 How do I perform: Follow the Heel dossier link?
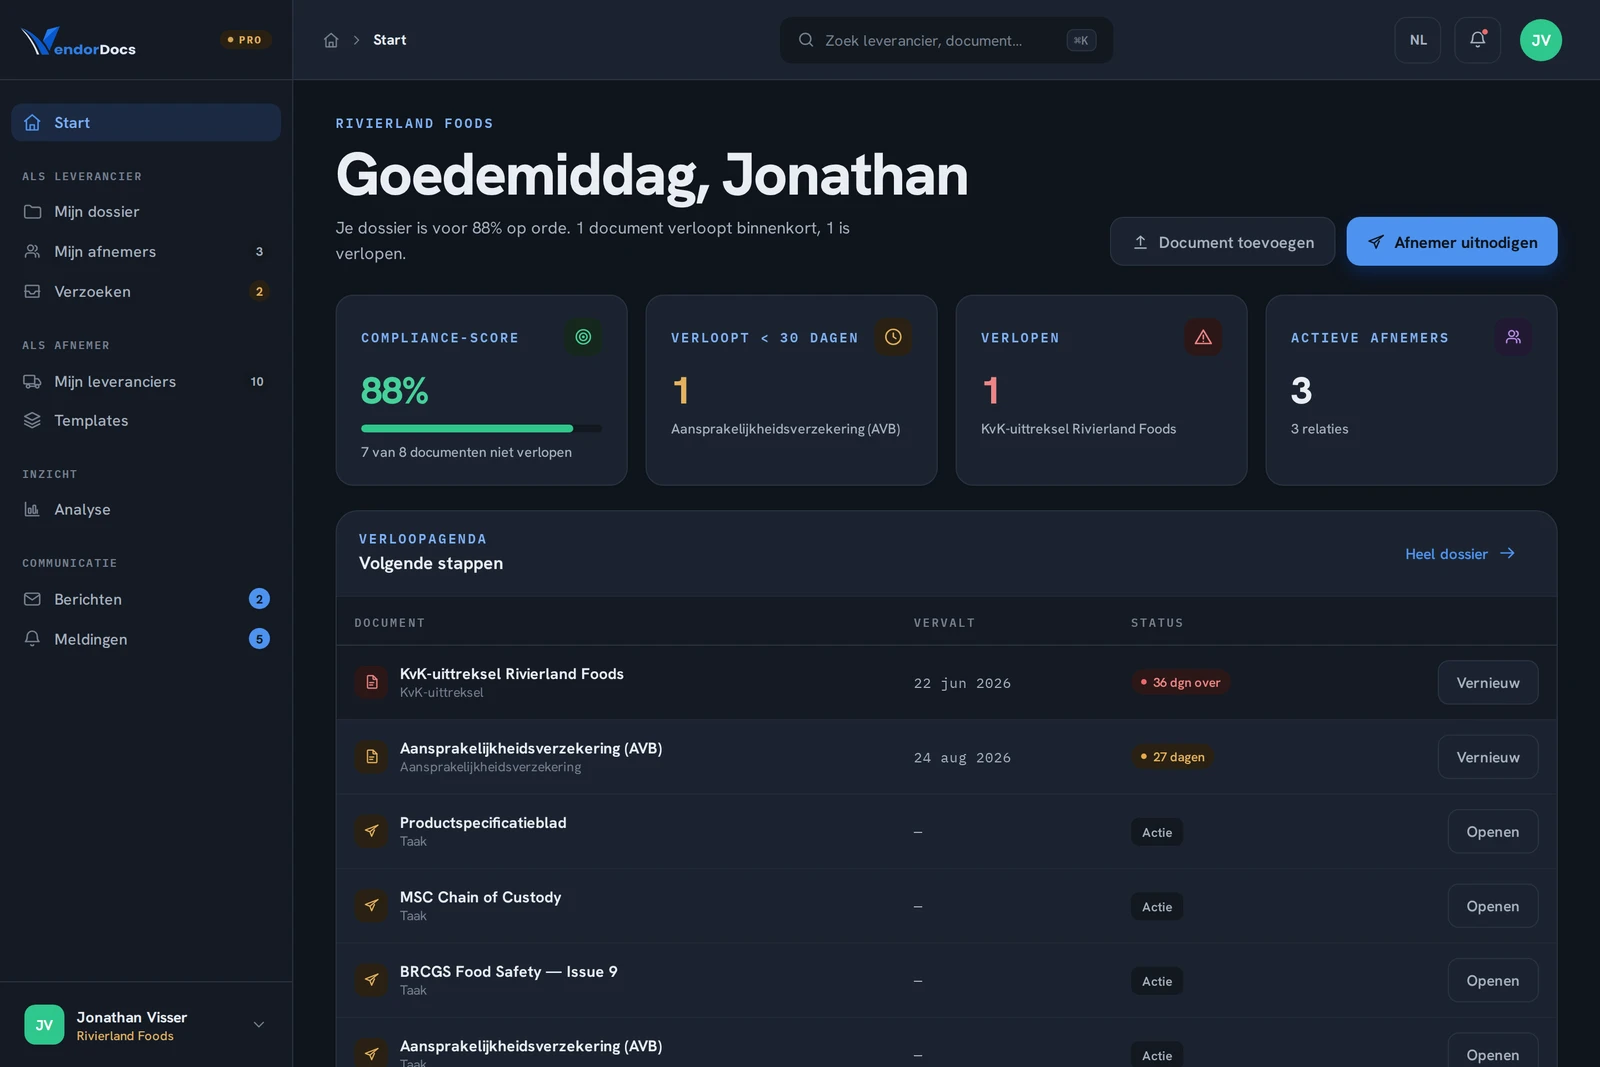(x=1460, y=554)
